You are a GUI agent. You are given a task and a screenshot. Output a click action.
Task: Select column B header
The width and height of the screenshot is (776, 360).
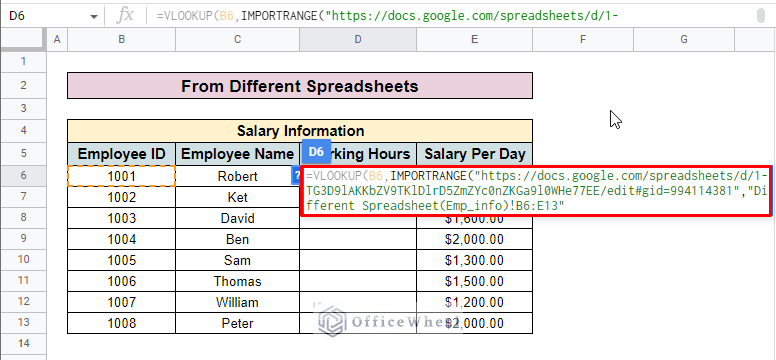121,40
